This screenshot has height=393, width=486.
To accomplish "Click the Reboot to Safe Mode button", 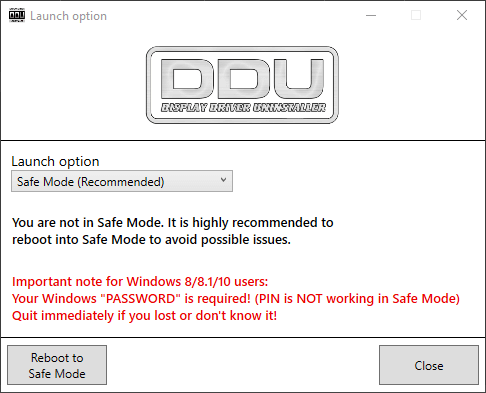I will (57, 365).
